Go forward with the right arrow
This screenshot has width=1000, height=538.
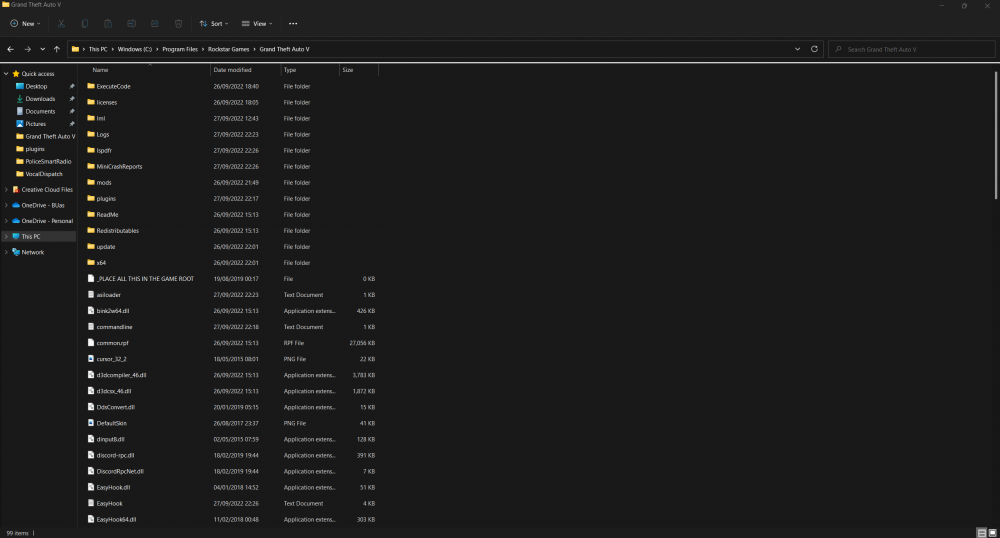click(27, 49)
